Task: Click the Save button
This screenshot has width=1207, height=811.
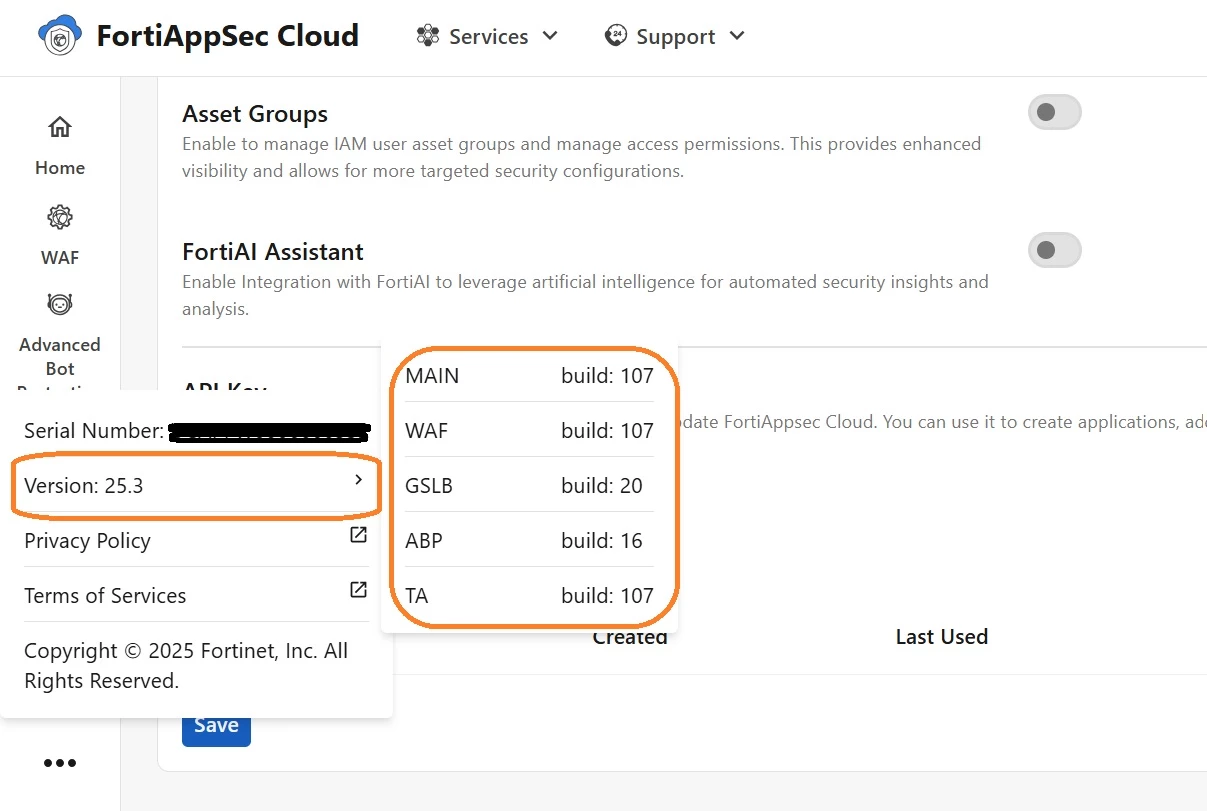Action: point(216,726)
